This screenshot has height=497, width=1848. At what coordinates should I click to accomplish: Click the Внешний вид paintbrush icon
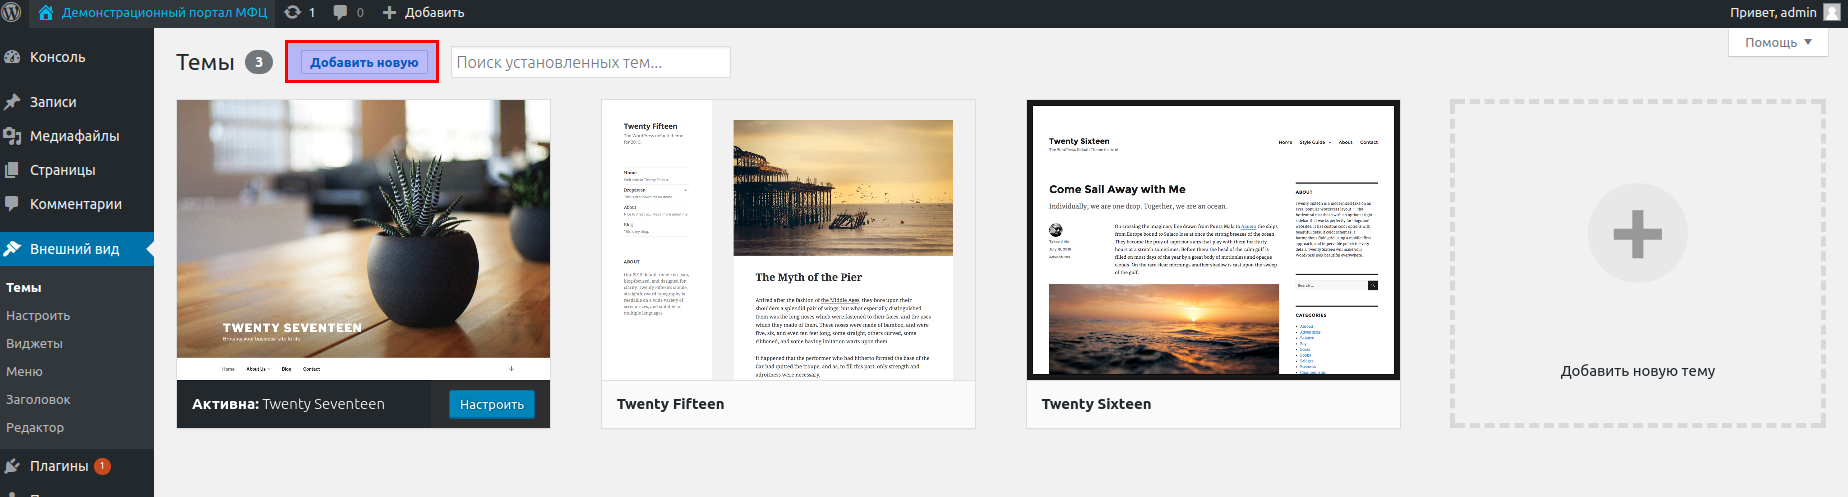tap(12, 249)
